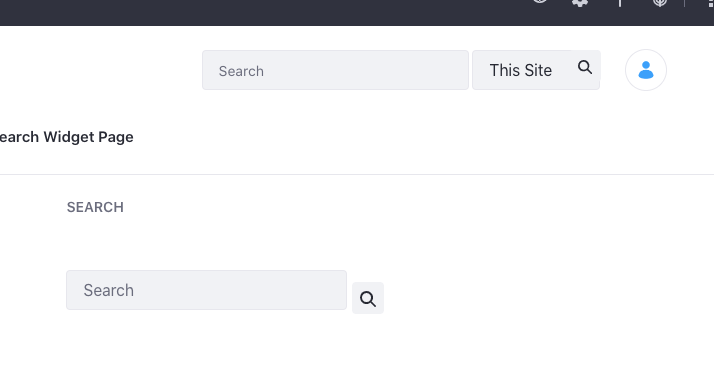
Task: Click the SEARCH widget title label
Action: (x=95, y=207)
